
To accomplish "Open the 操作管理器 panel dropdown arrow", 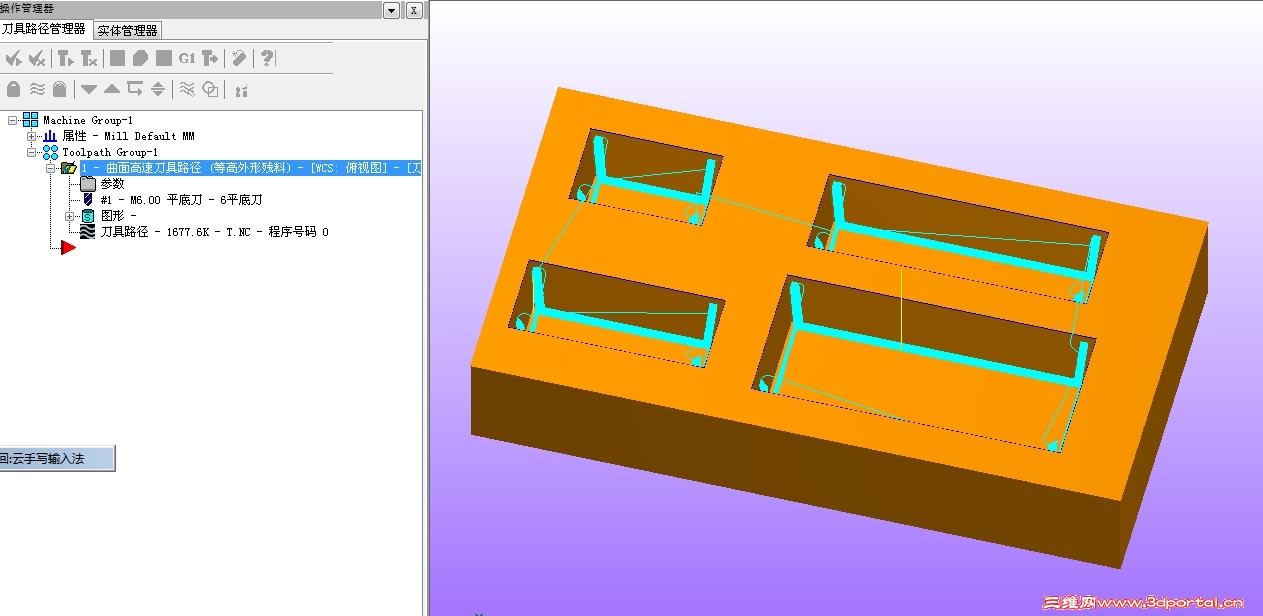I will [x=391, y=10].
